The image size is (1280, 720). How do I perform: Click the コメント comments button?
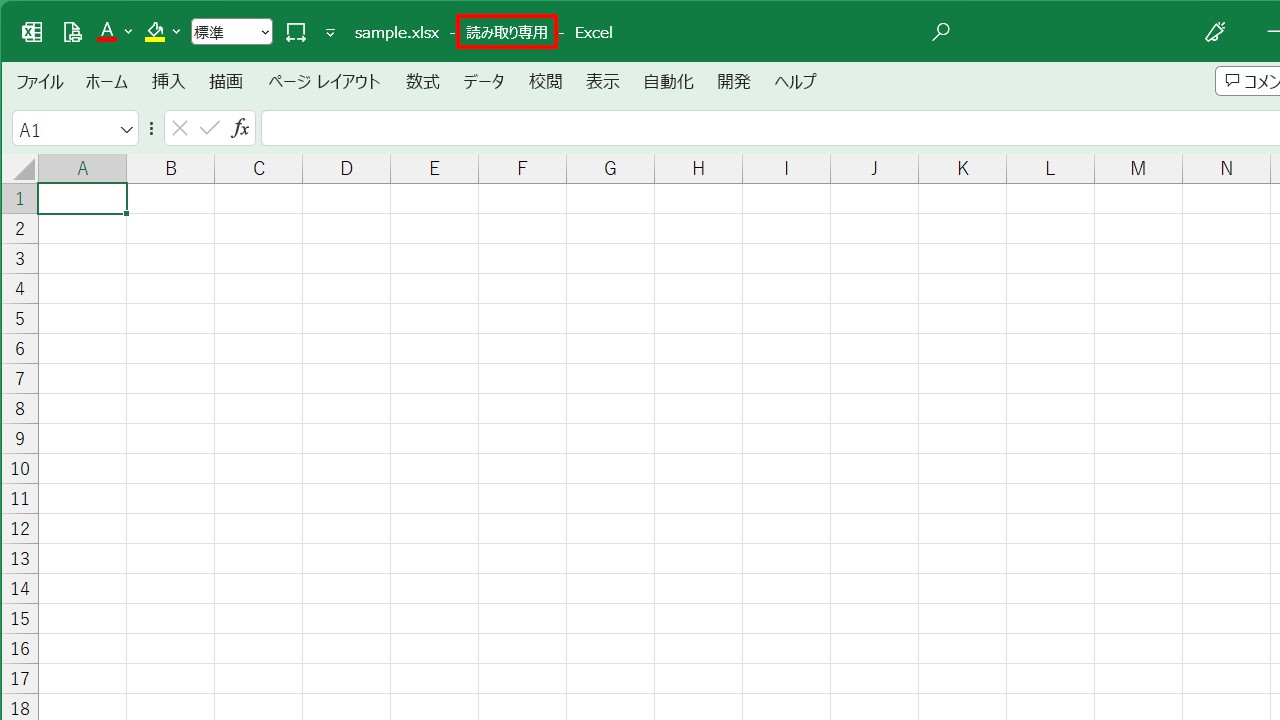[1253, 81]
